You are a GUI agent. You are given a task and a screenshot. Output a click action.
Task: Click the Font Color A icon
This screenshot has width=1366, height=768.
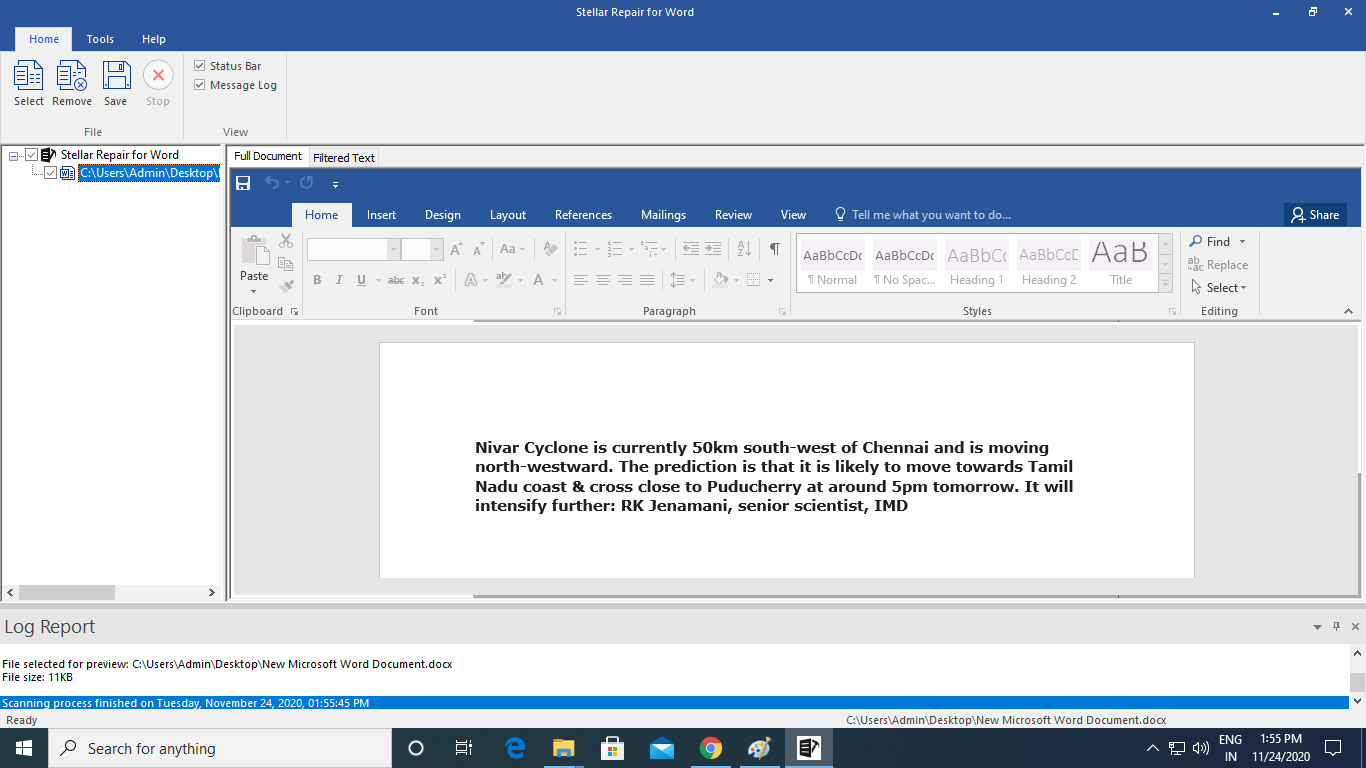tap(538, 280)
